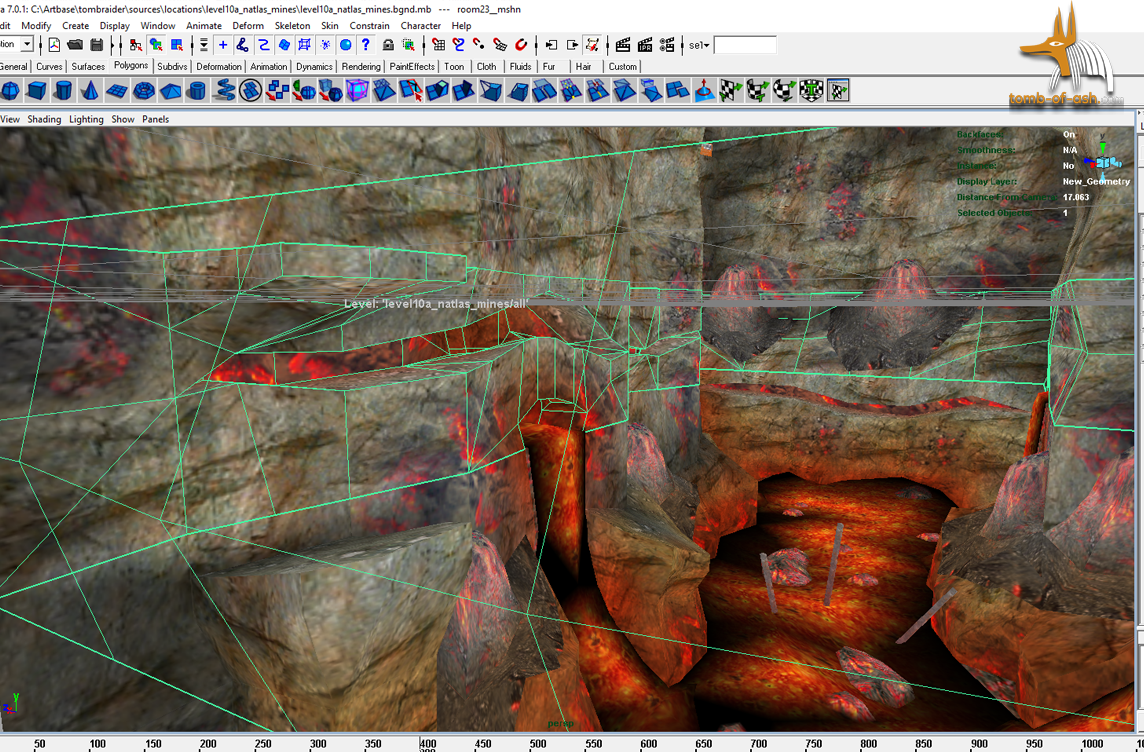The width and height of the screenshot is (1144, 752).
Task: Create a polygon cube from the shelf
Action: [x=36, y=90]
